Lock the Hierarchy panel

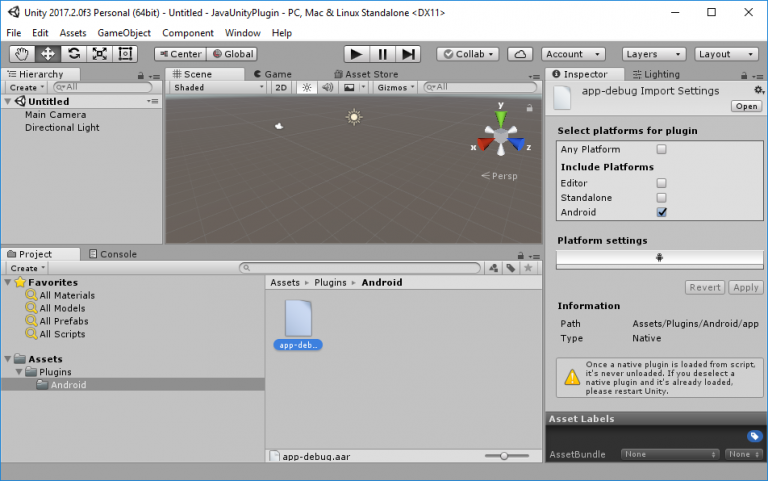141,75
